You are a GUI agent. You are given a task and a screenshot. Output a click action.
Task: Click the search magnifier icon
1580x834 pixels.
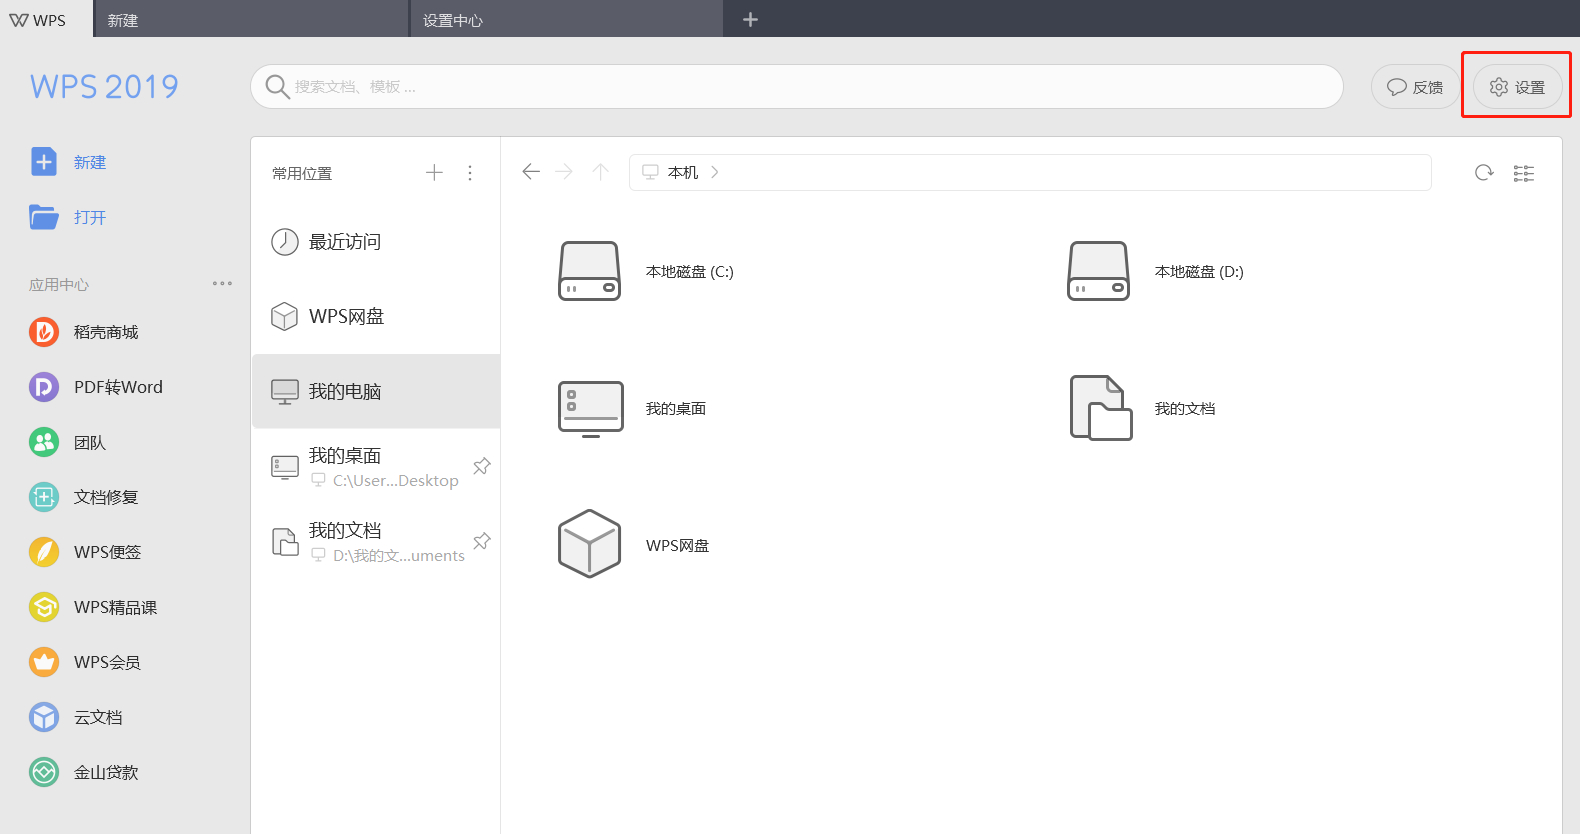277,87
